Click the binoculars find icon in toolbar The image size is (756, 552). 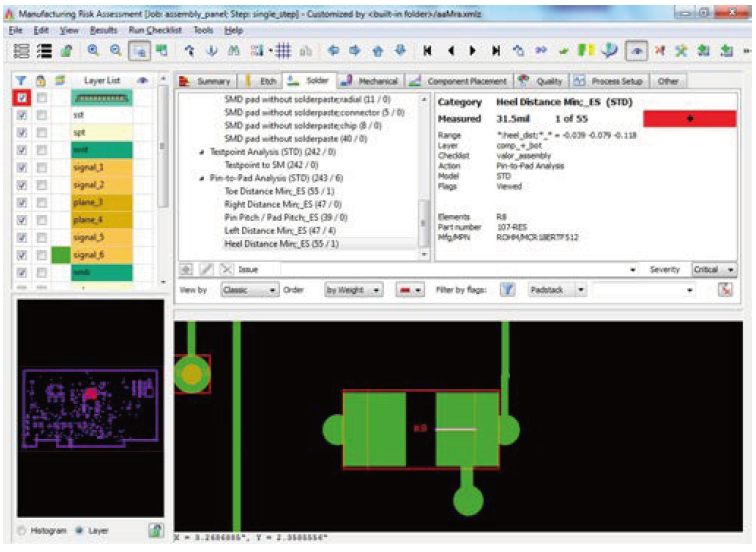pos(234,50)
